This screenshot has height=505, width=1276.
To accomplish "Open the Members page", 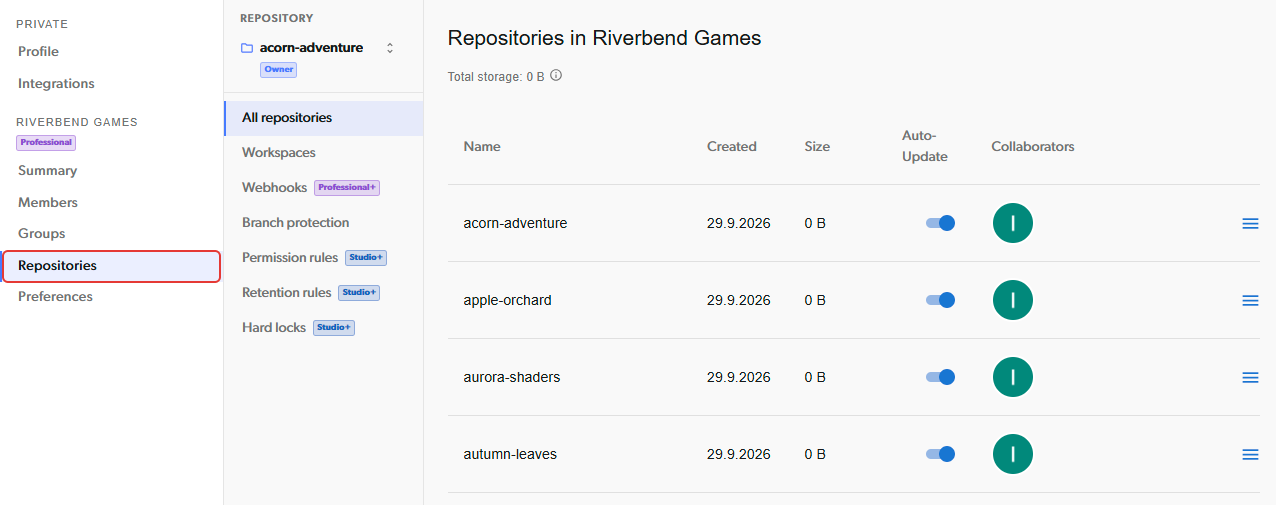I will click(47, 202).
